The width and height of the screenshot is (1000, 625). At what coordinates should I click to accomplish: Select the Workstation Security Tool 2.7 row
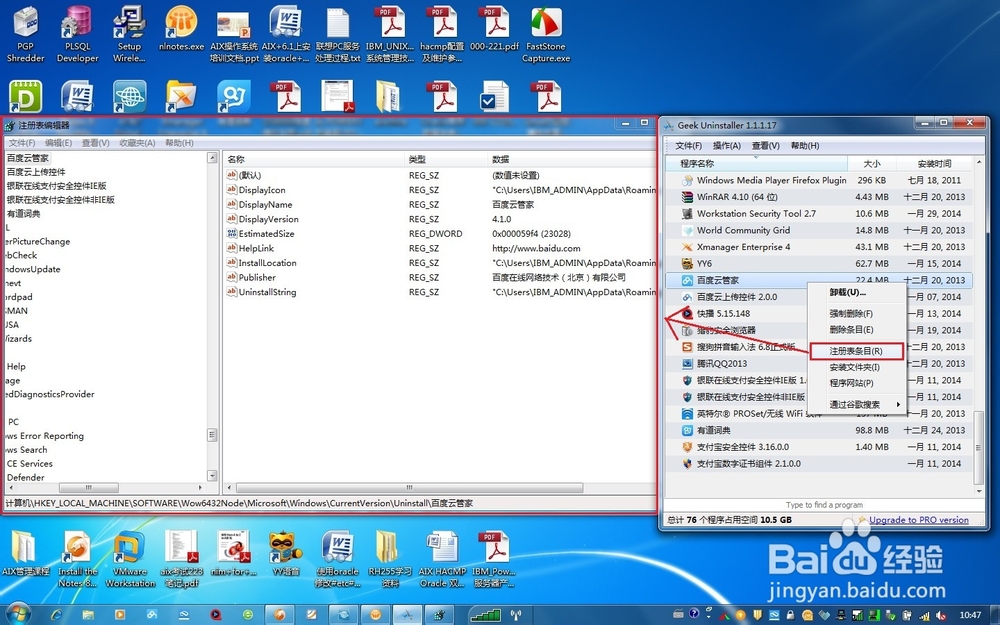(x=819, y=214)
